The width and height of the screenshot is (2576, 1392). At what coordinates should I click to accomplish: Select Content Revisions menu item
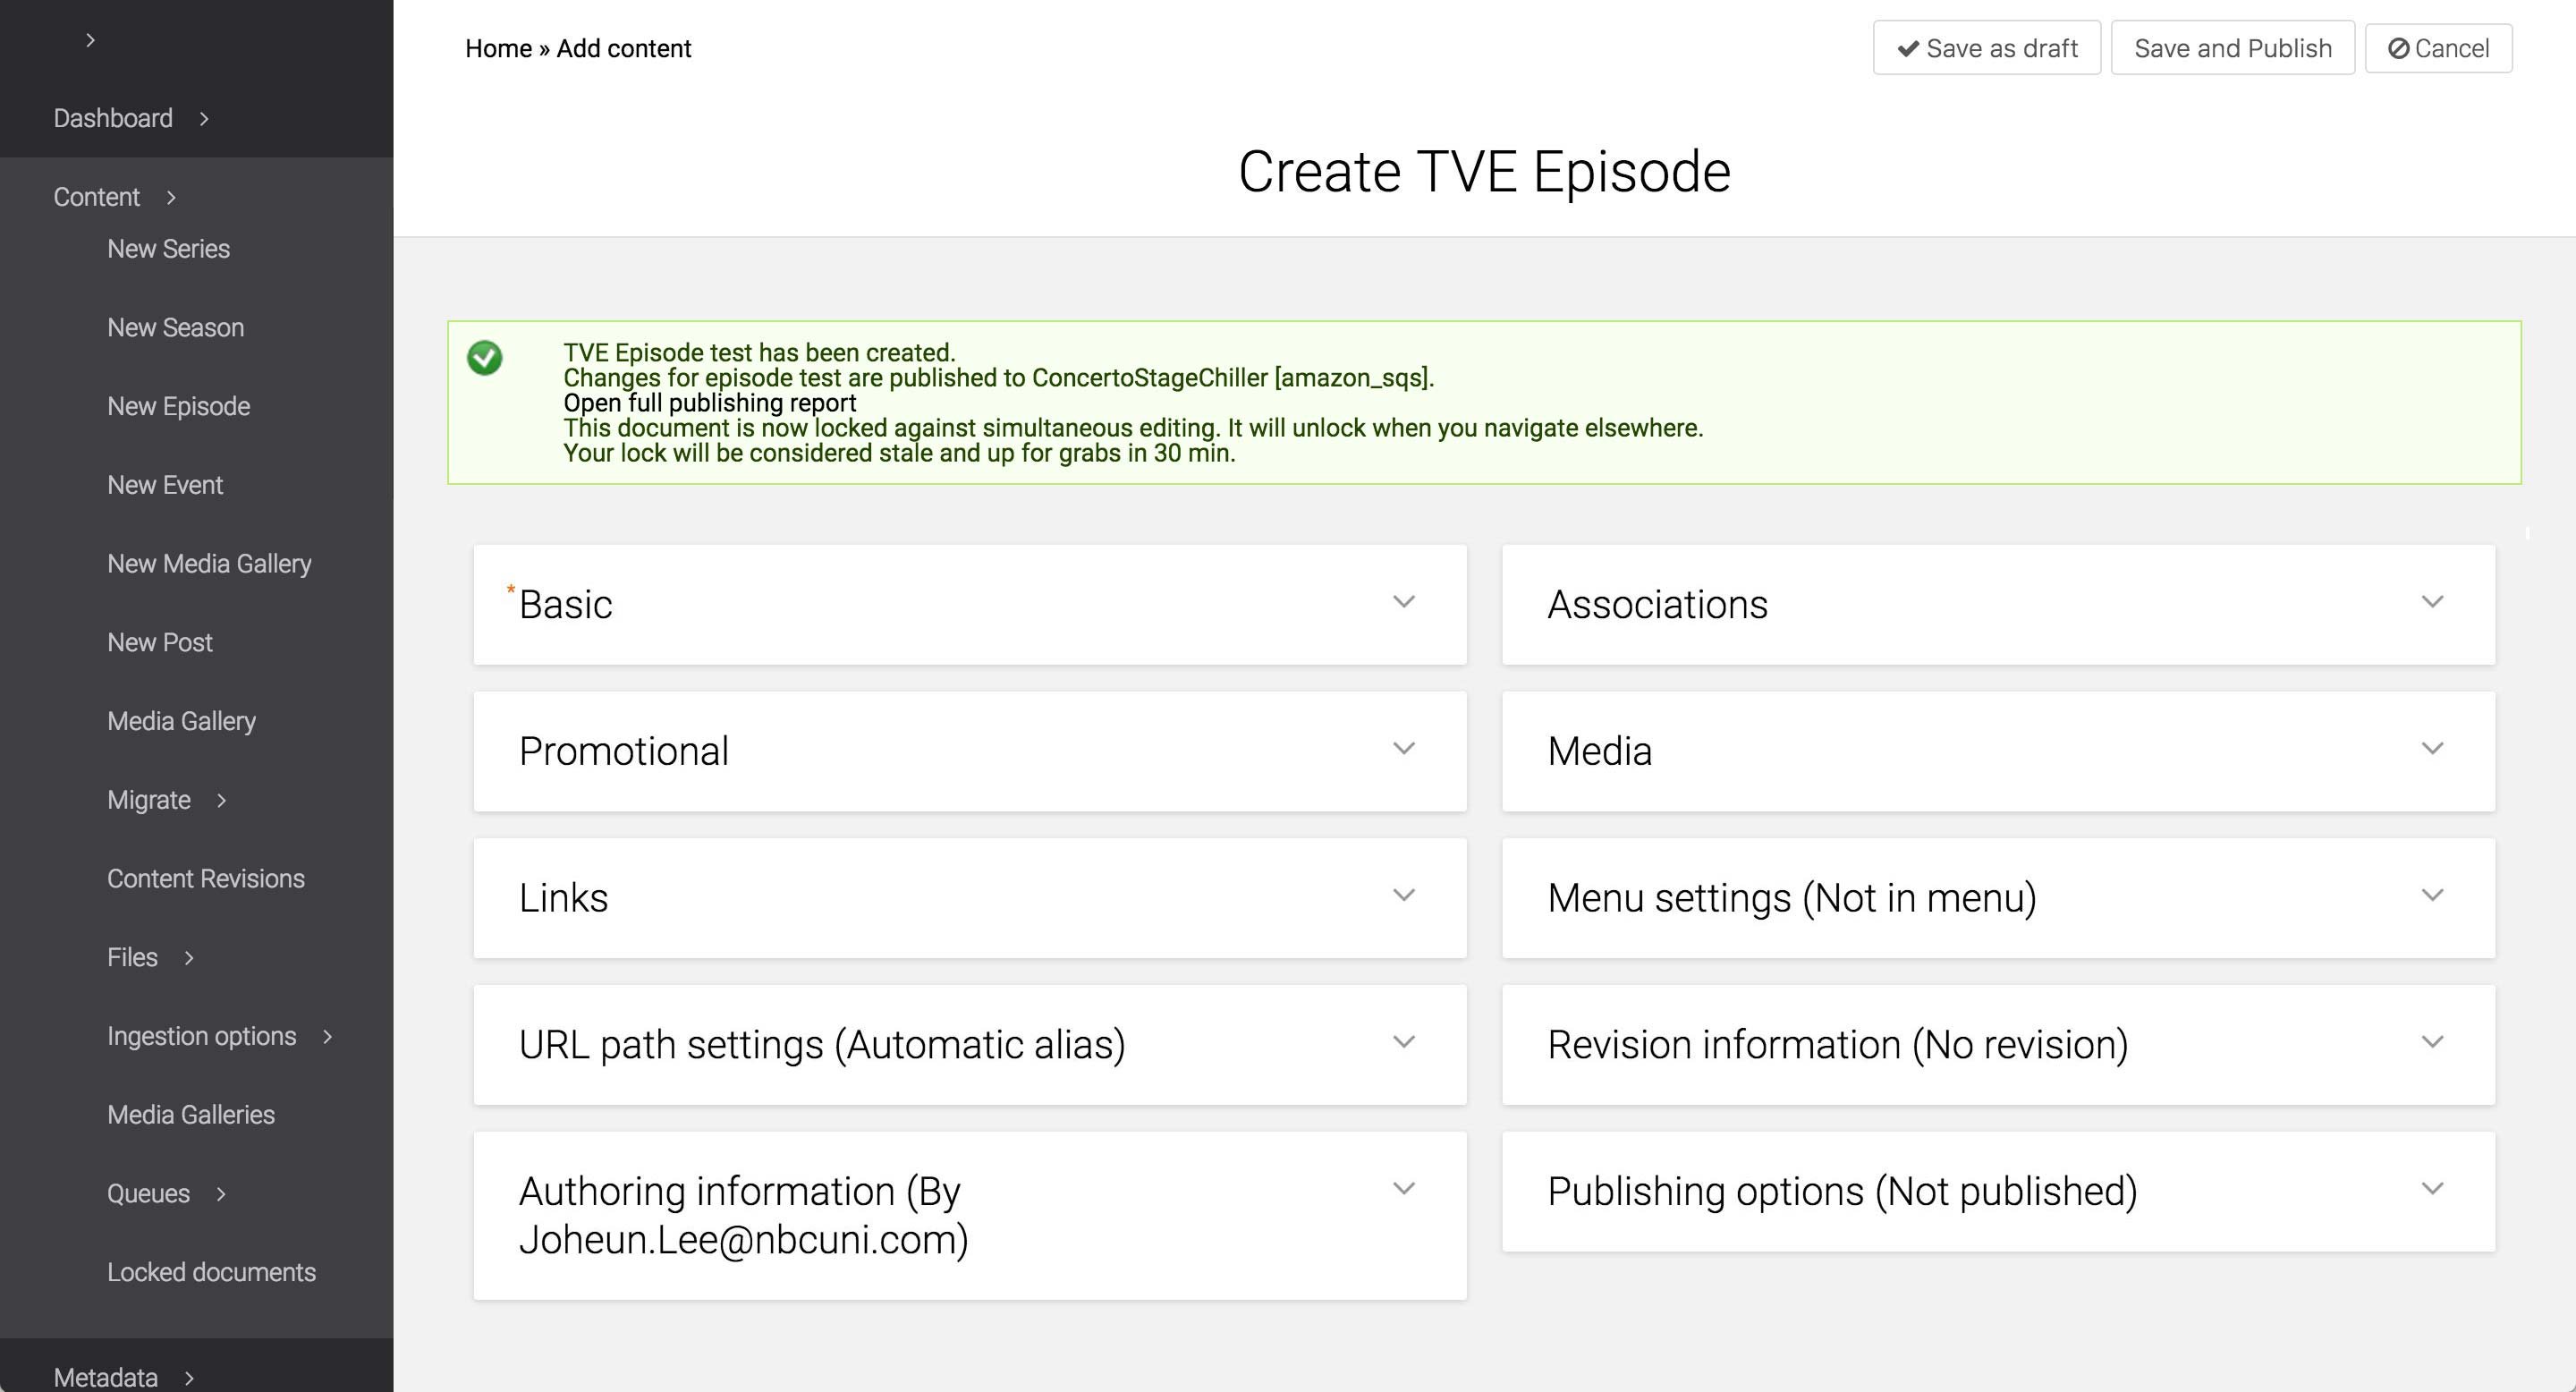point(205,879)
